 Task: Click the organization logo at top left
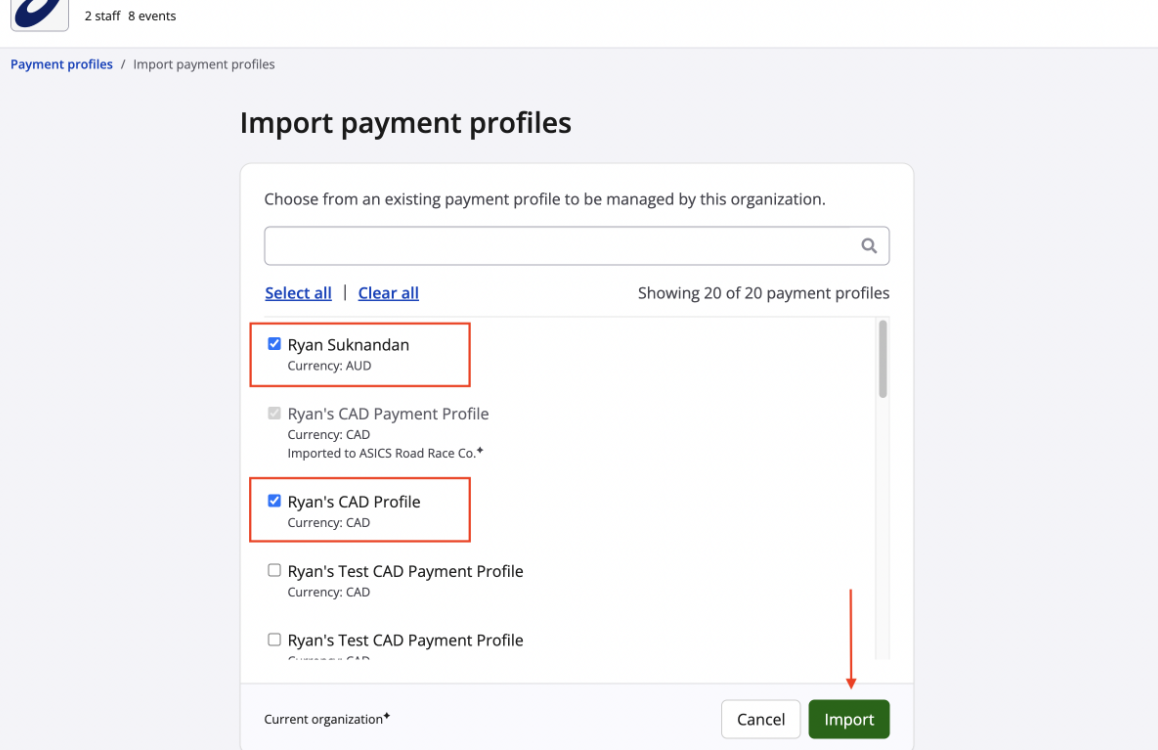[40, 14]
